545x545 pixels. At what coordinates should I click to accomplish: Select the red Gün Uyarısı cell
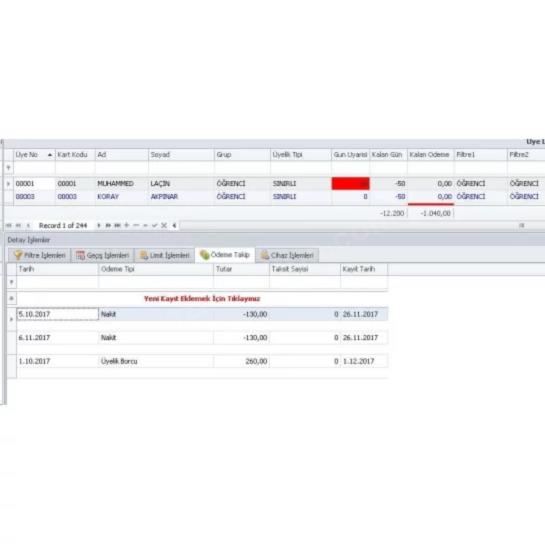350,184
